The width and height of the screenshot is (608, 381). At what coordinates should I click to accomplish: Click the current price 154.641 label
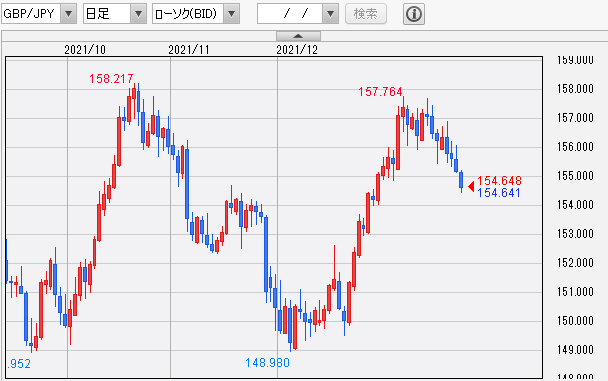(x=499, y=193)
